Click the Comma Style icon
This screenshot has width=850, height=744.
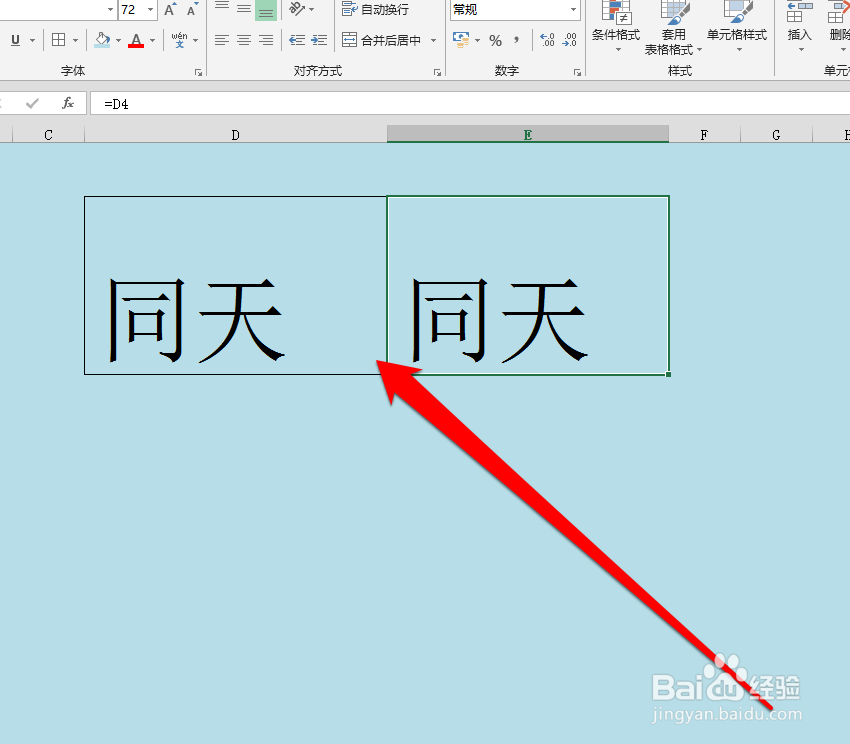click(x=515, y=40)
